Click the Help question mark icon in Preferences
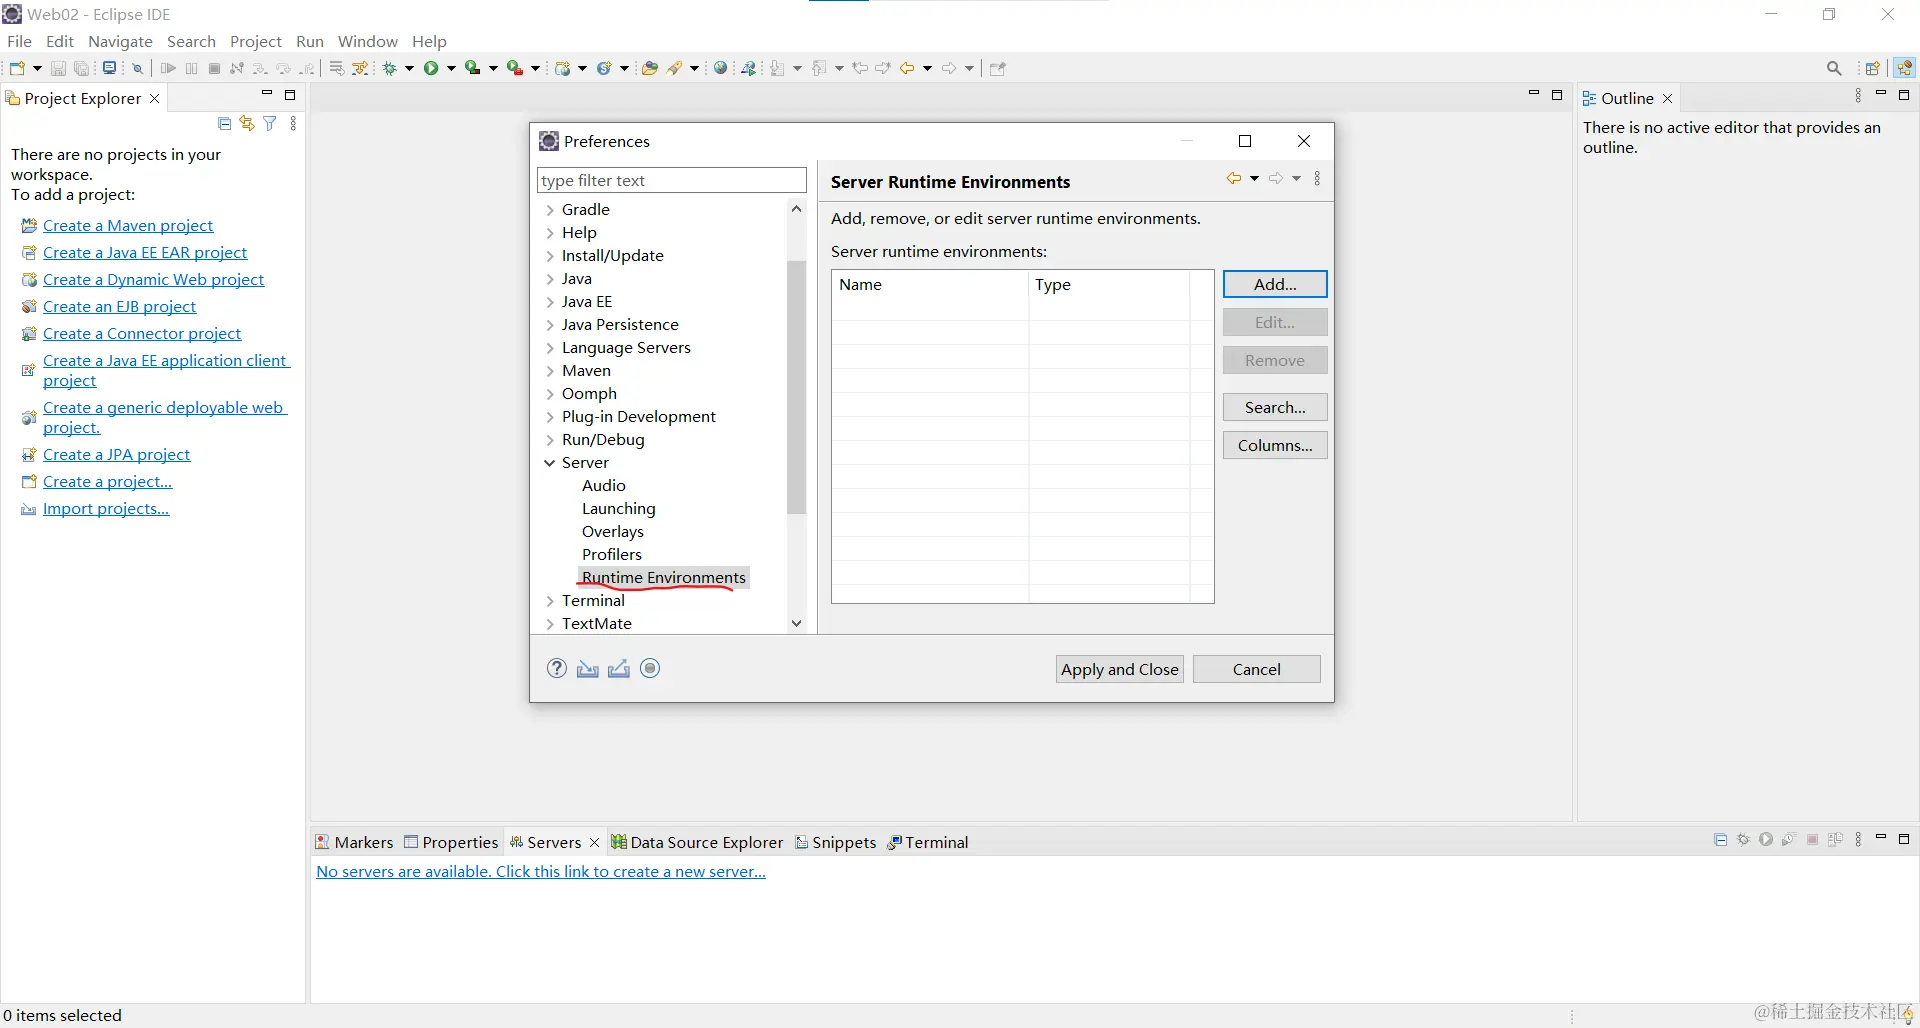Screen dimensions: 1920x1028 [557, 668]
